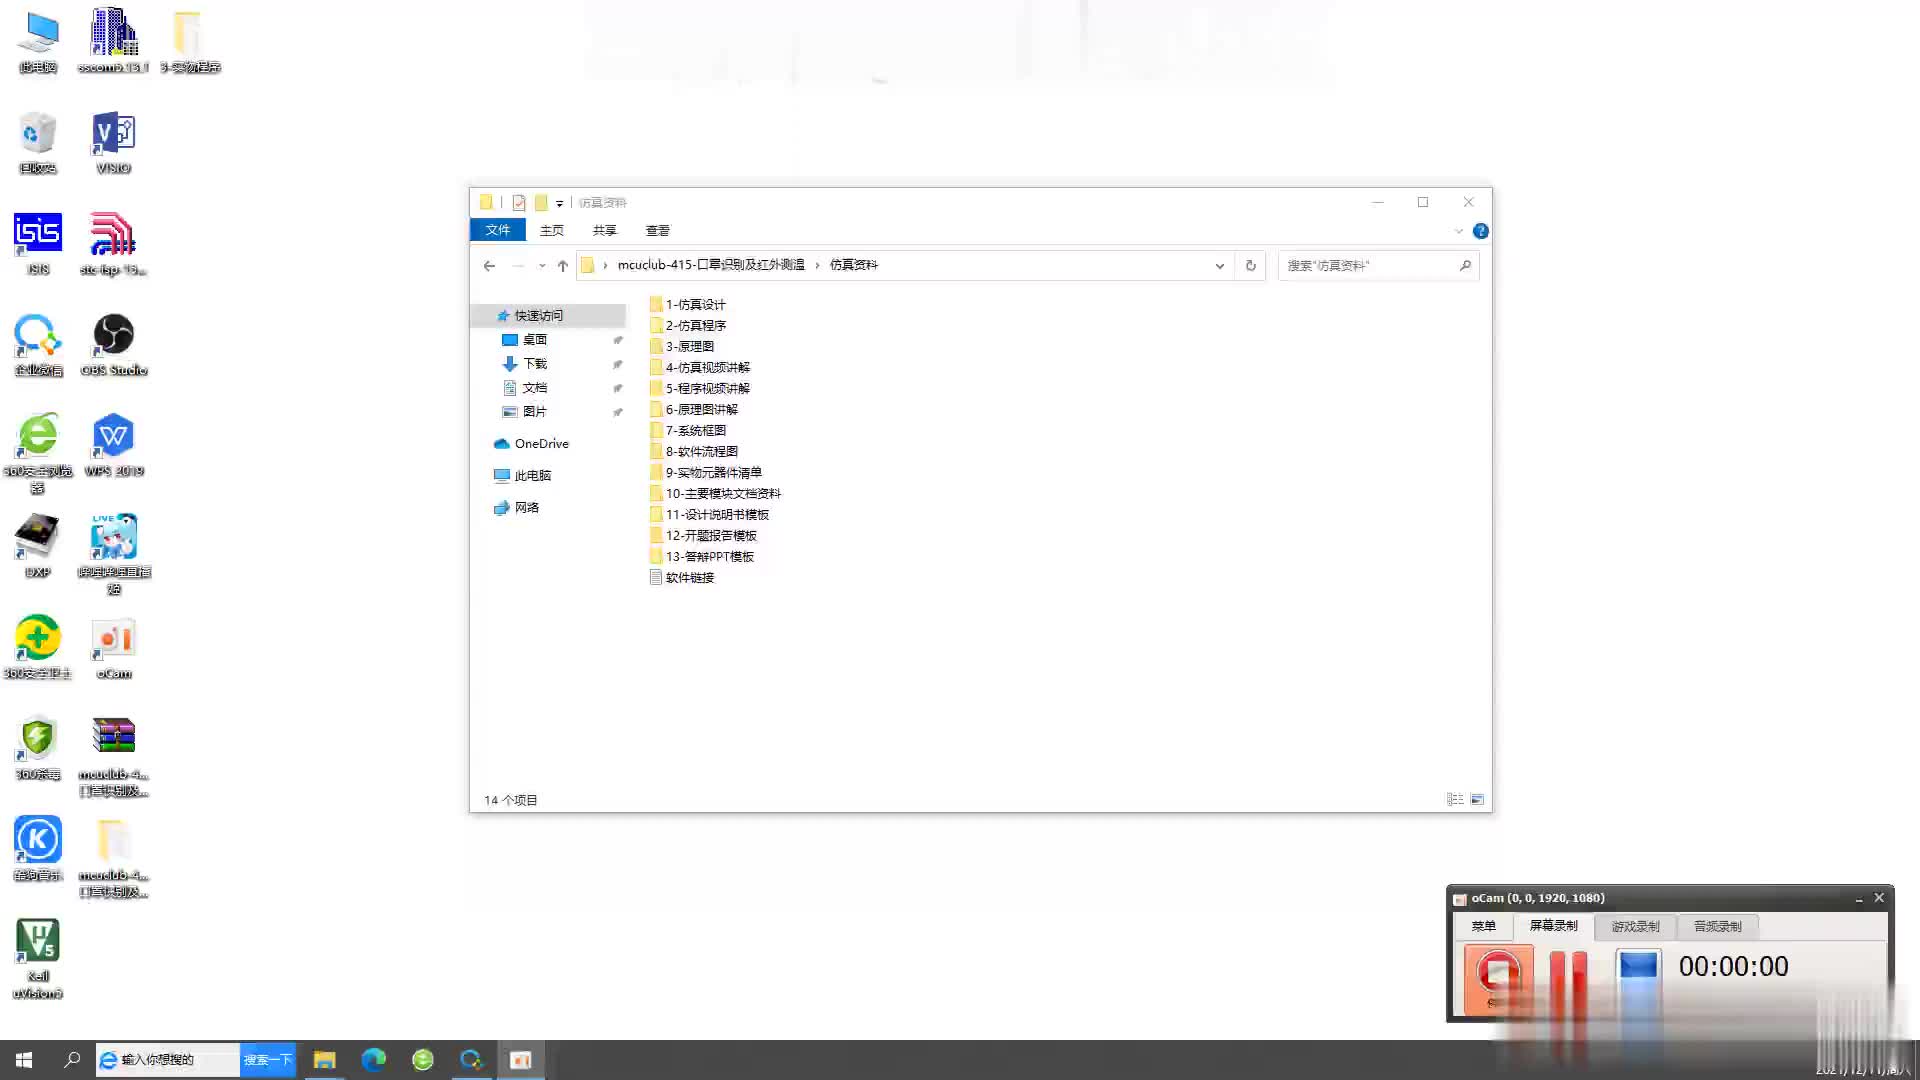
Task: Toggle list view button in Explorer
Action: tap(1455, 799)
